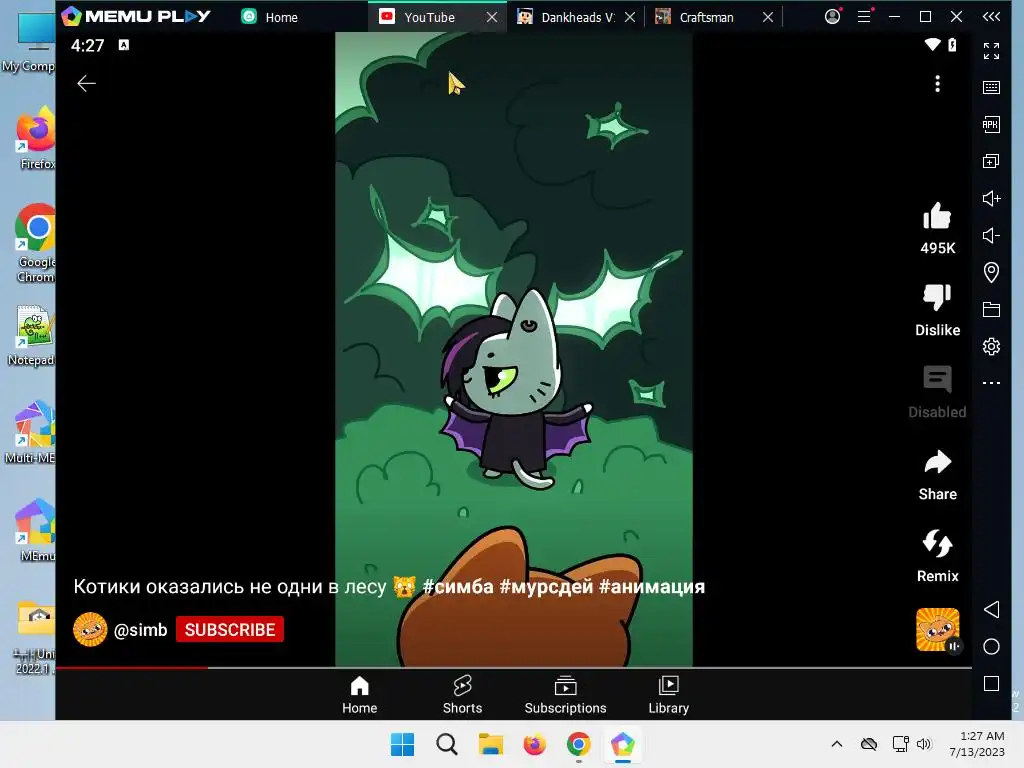
Task: Pause the short by tapping the video
Action: pyautogui.click(x=513, y=349)
